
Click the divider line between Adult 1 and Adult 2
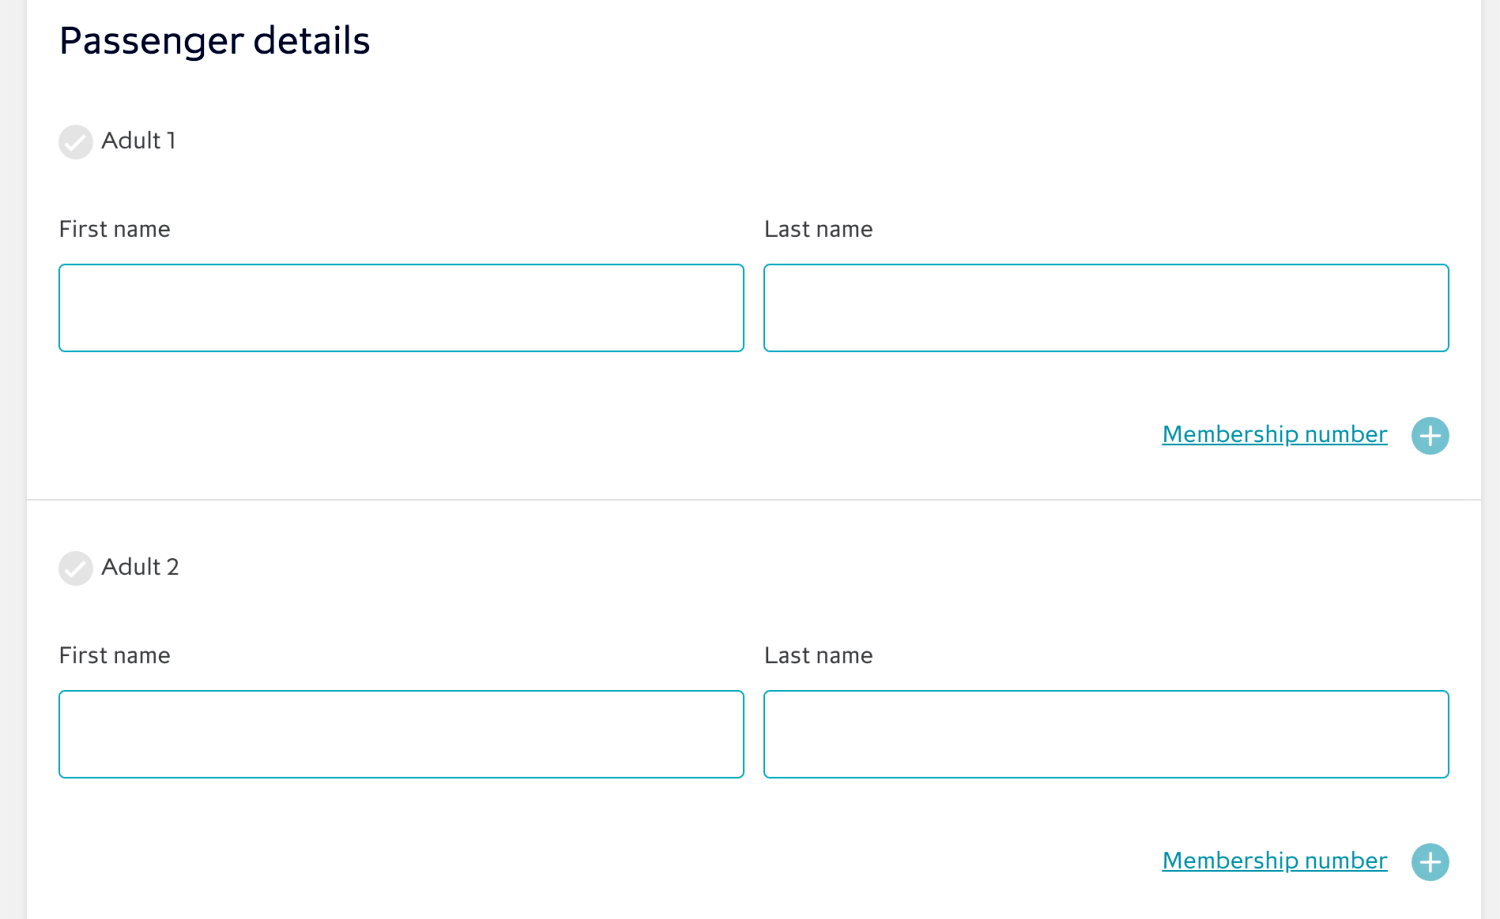[x=754, y=499]
